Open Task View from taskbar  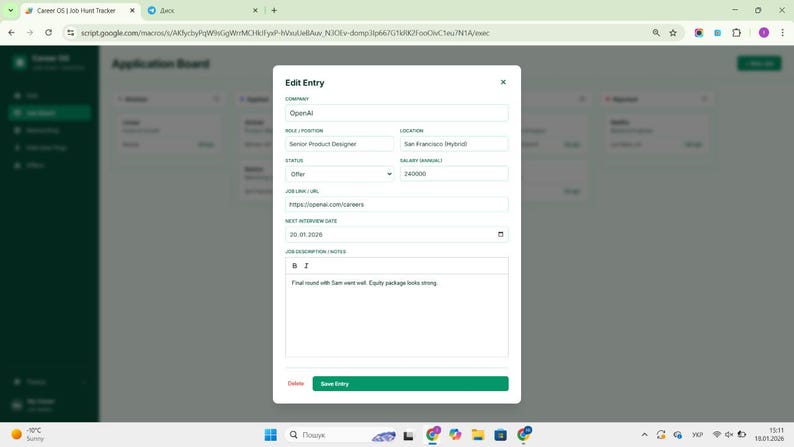[x=408, y=435]
